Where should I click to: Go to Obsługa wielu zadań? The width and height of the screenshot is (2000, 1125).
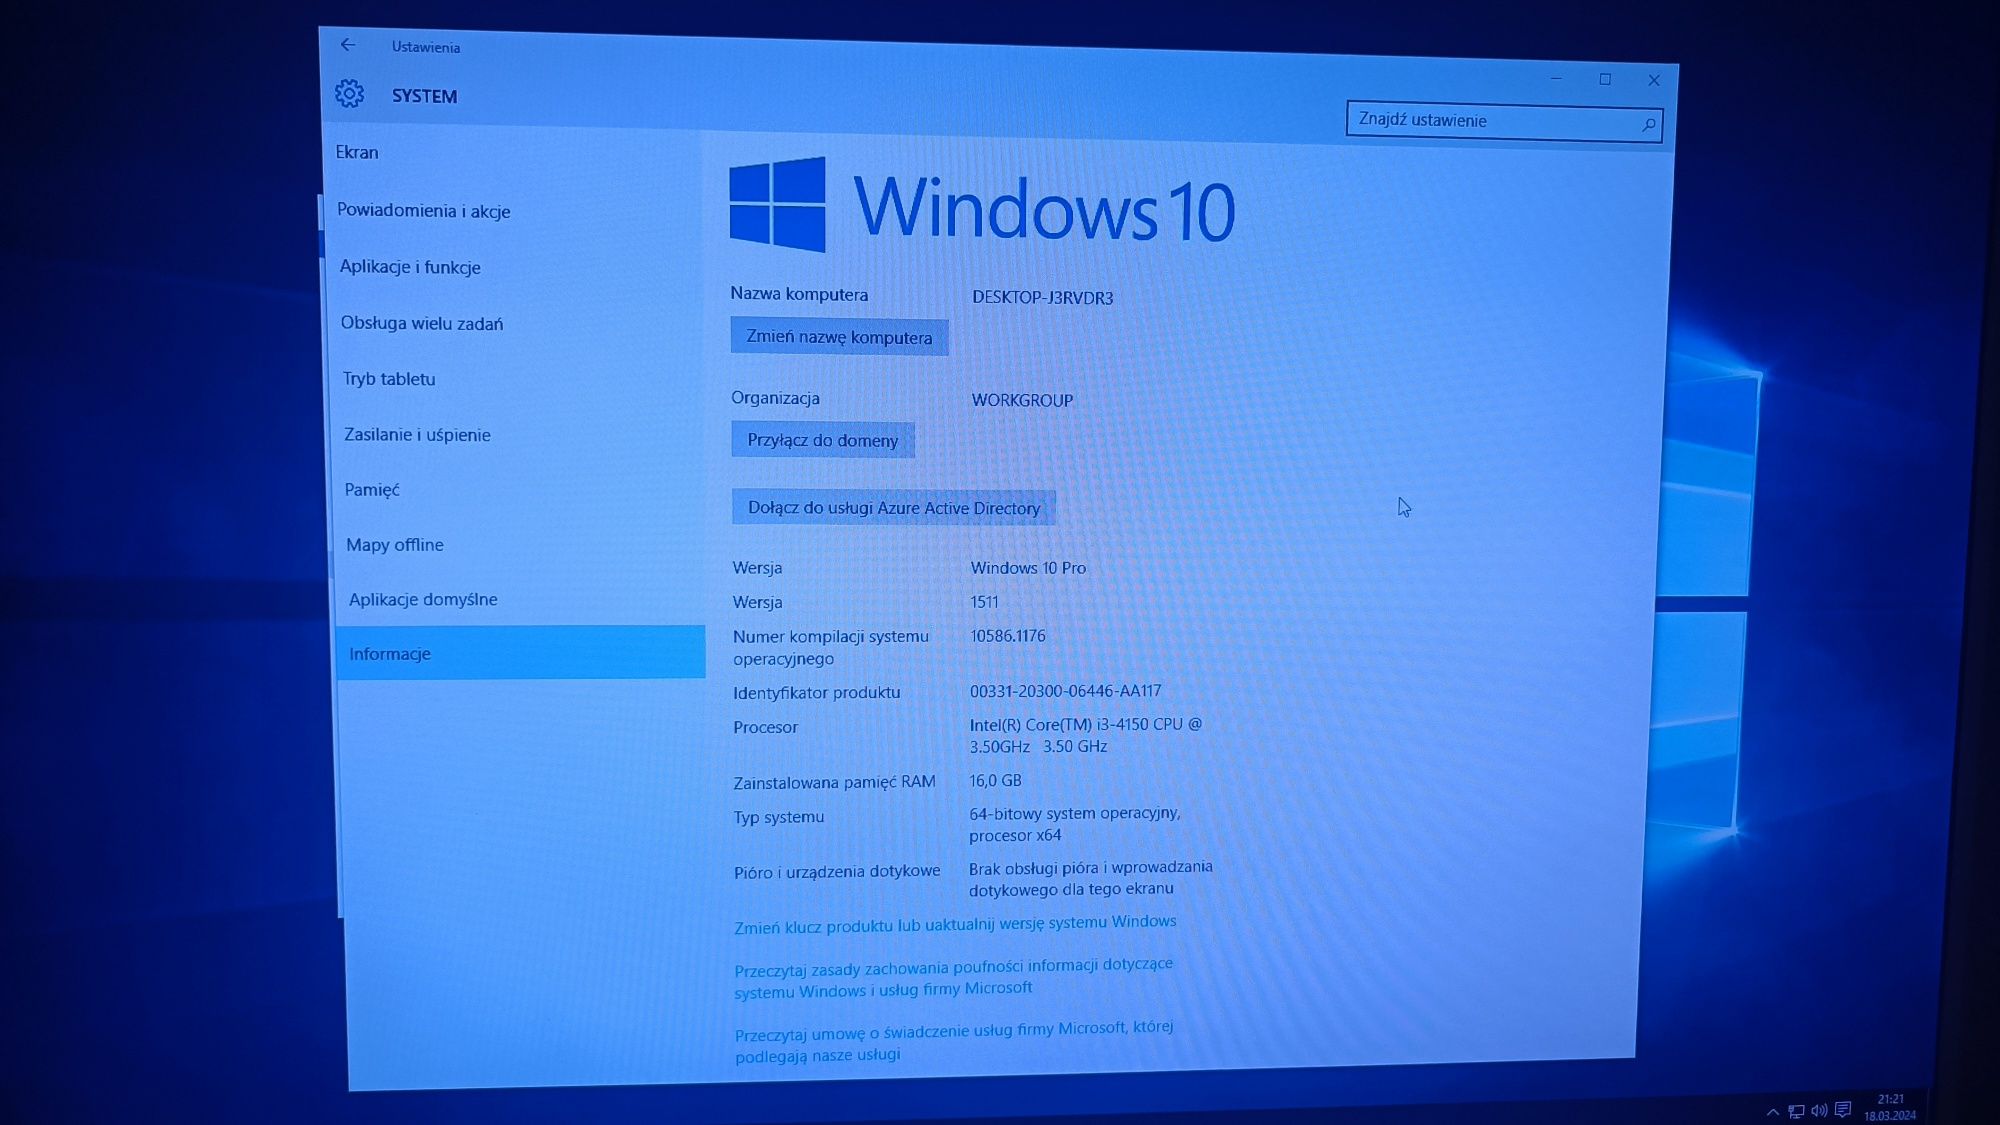pyautogui.click(x=421, y=323)
